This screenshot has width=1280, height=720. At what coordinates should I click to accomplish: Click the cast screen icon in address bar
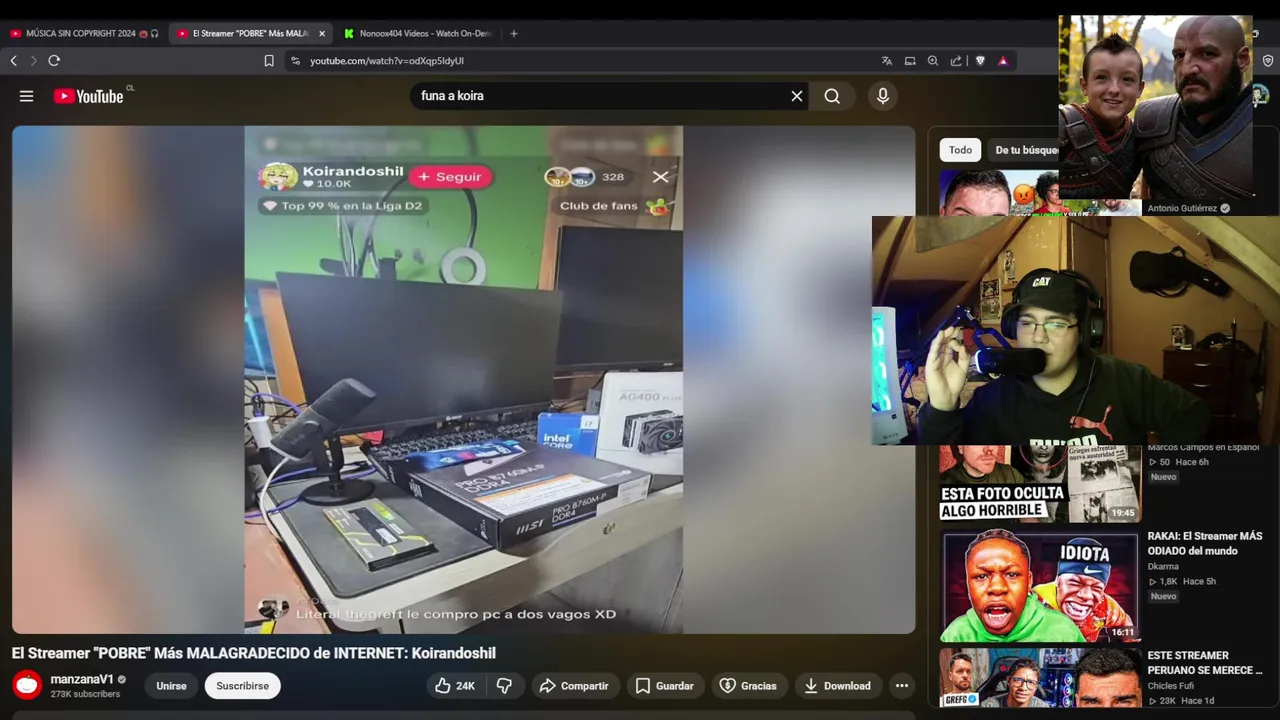pyautogui.click(x=910, y=61)
